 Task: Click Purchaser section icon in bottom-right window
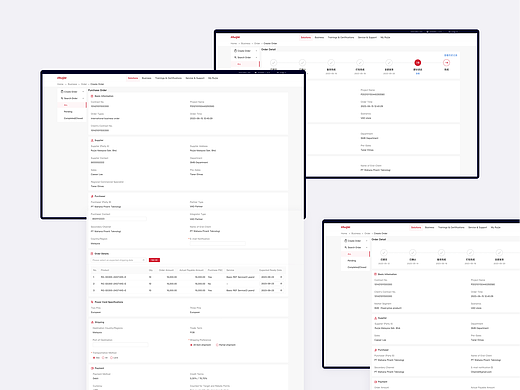pyautogui.click(x=375, y=350)
